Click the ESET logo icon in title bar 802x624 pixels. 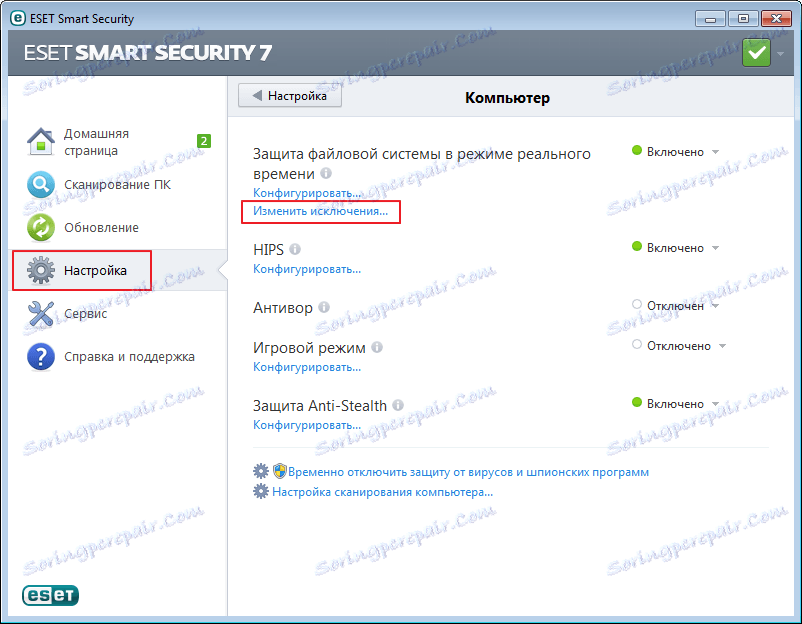click(x=17, y=18)
